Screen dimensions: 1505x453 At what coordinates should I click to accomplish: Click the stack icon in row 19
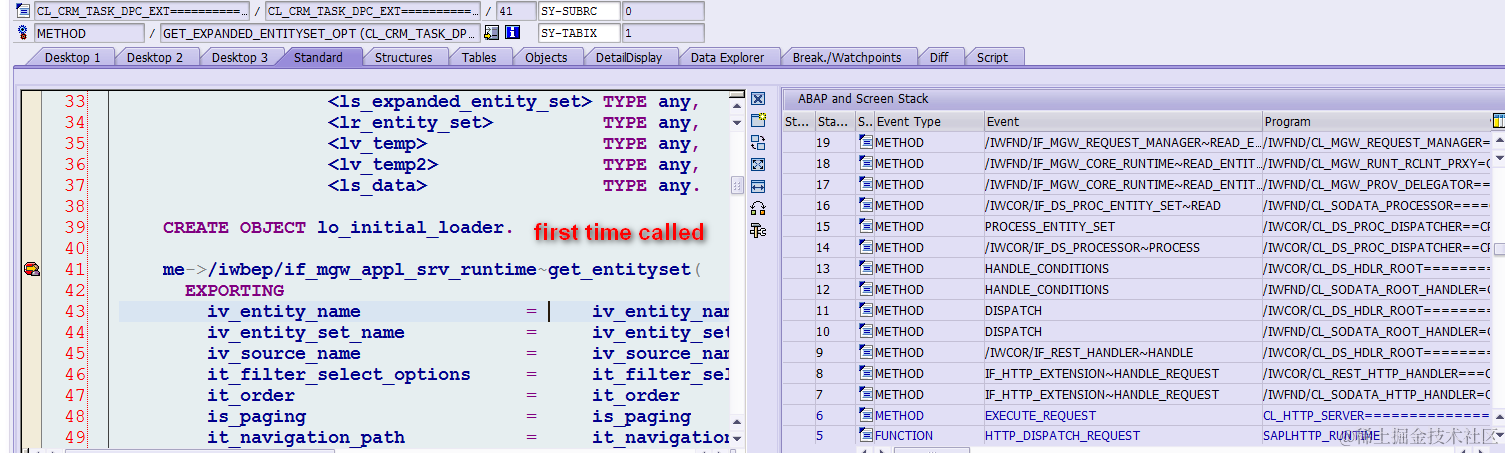pyautogui.click(x=865, y=142)
